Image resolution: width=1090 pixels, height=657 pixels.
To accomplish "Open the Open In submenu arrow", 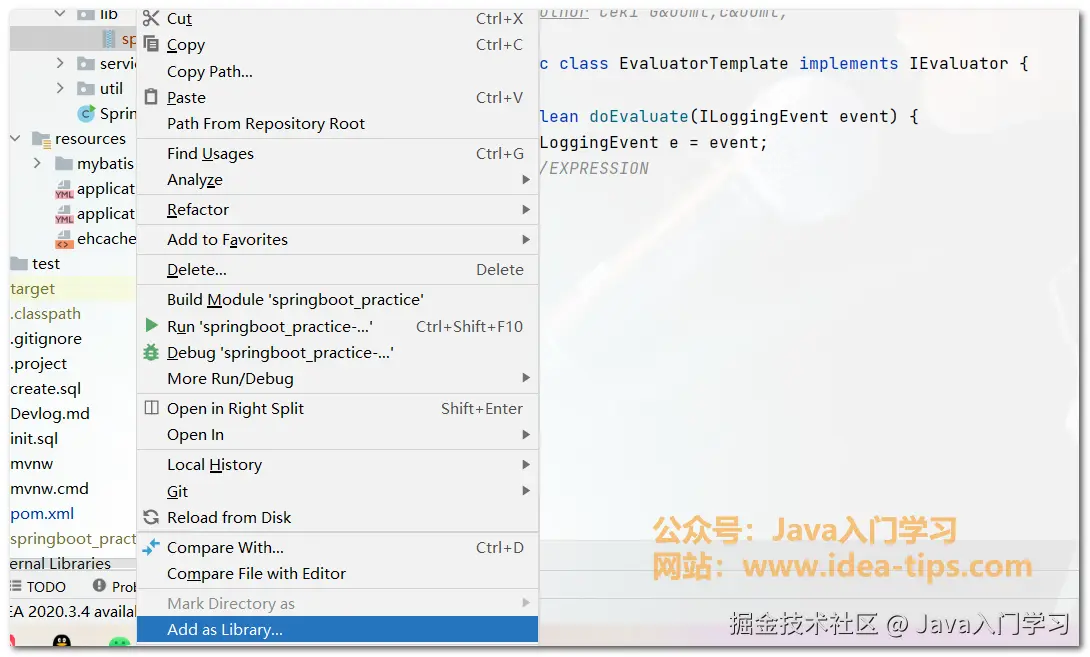I will [x=526, y=435].
